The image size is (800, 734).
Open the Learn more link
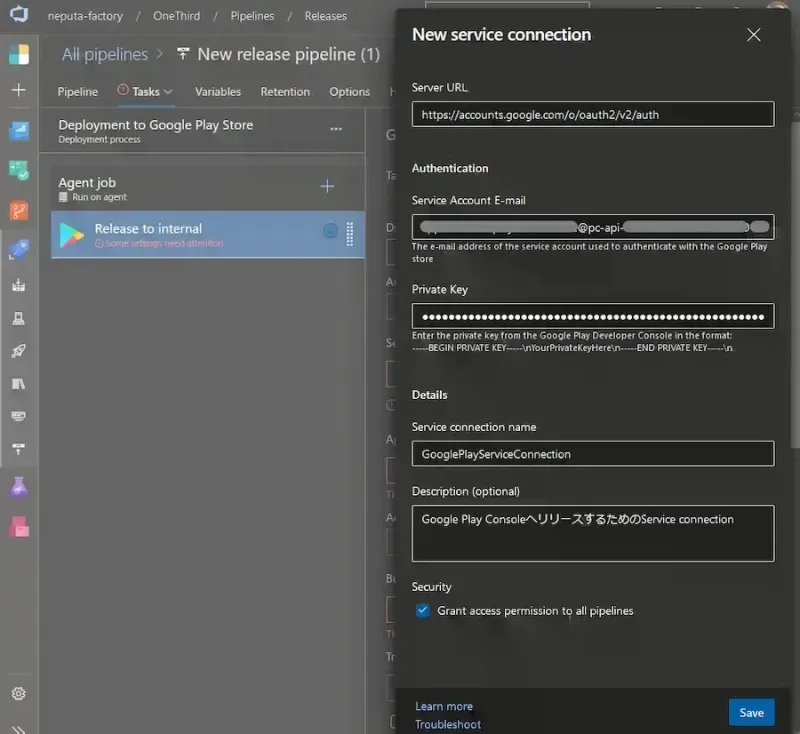444,706
